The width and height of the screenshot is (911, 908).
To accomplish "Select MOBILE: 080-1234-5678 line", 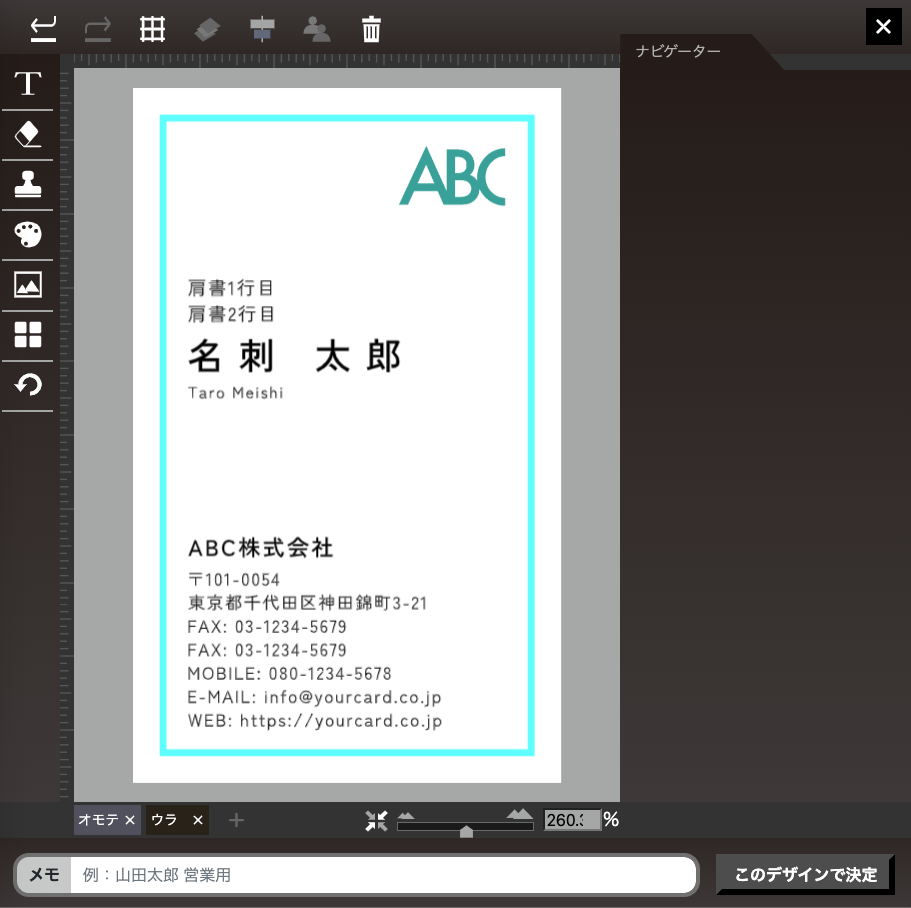I will click(x=289, y=673).
